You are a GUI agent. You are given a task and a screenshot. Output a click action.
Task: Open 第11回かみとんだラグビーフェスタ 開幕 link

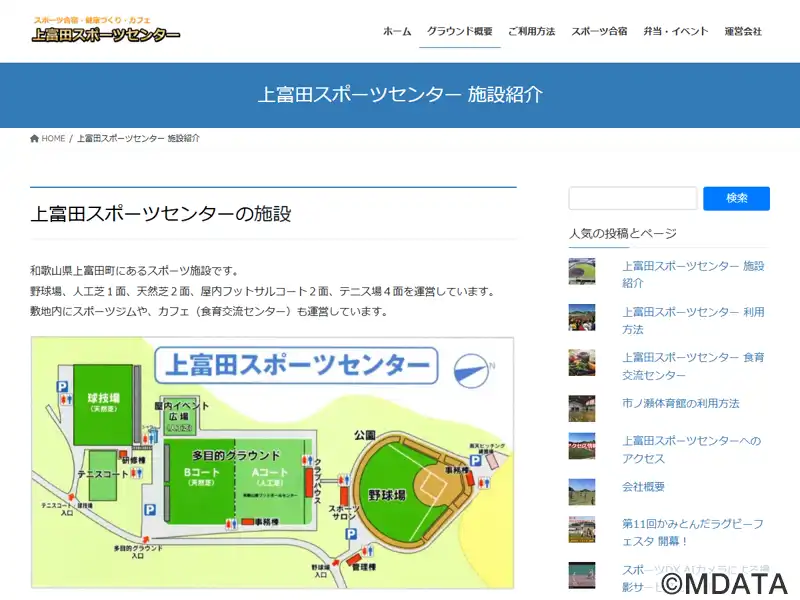point(692,532)
